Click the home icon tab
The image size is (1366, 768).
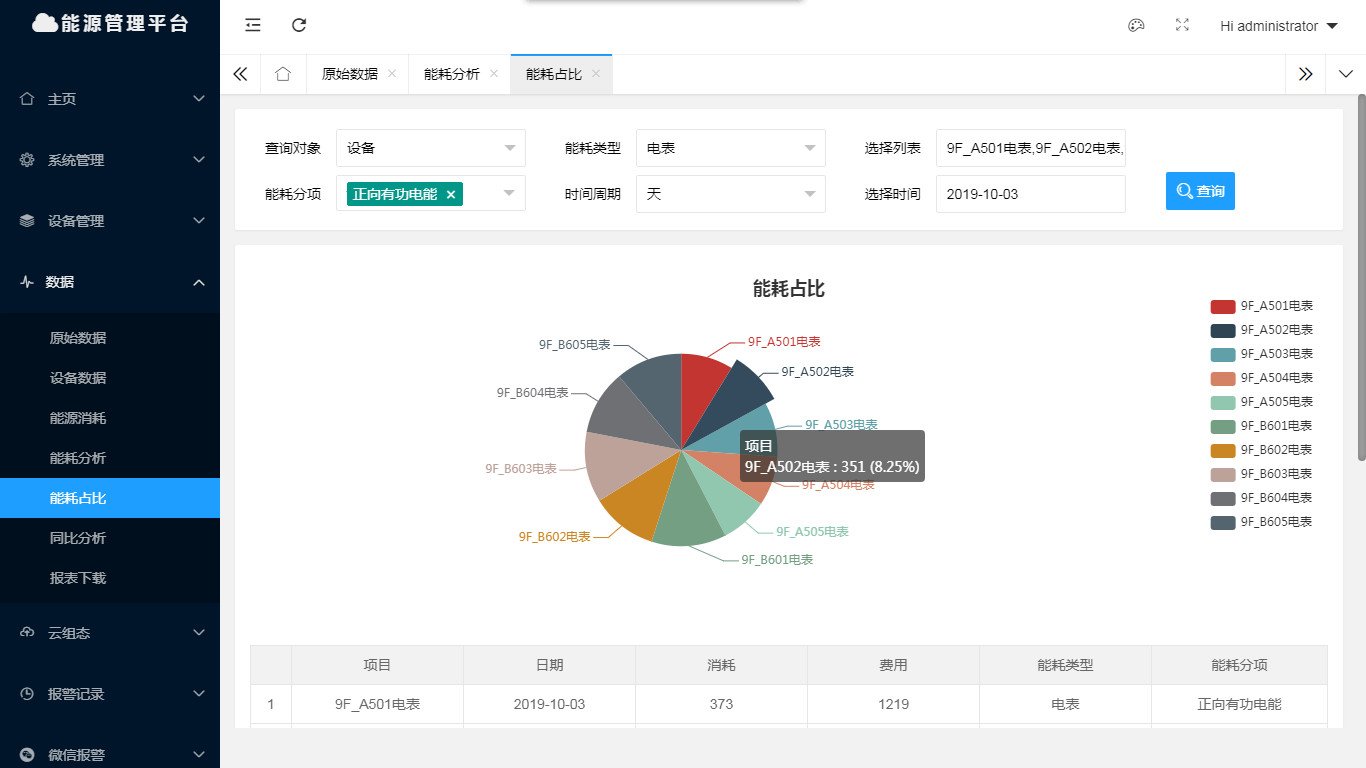point(283,74)
